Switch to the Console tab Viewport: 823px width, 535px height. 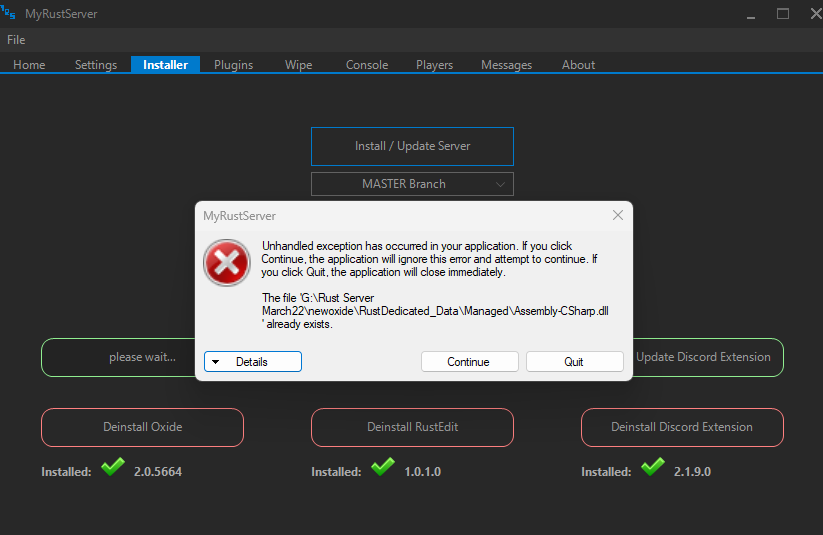(367, 65)
